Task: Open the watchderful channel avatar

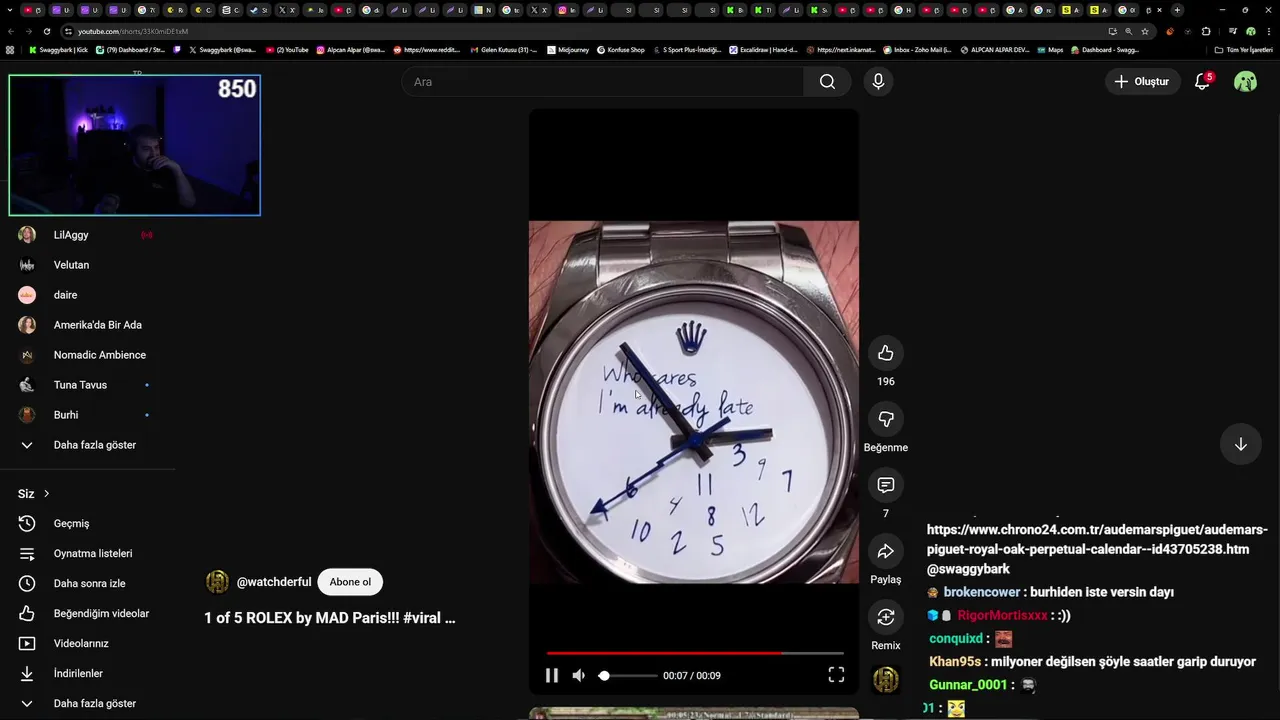Action: coord(217,582)
